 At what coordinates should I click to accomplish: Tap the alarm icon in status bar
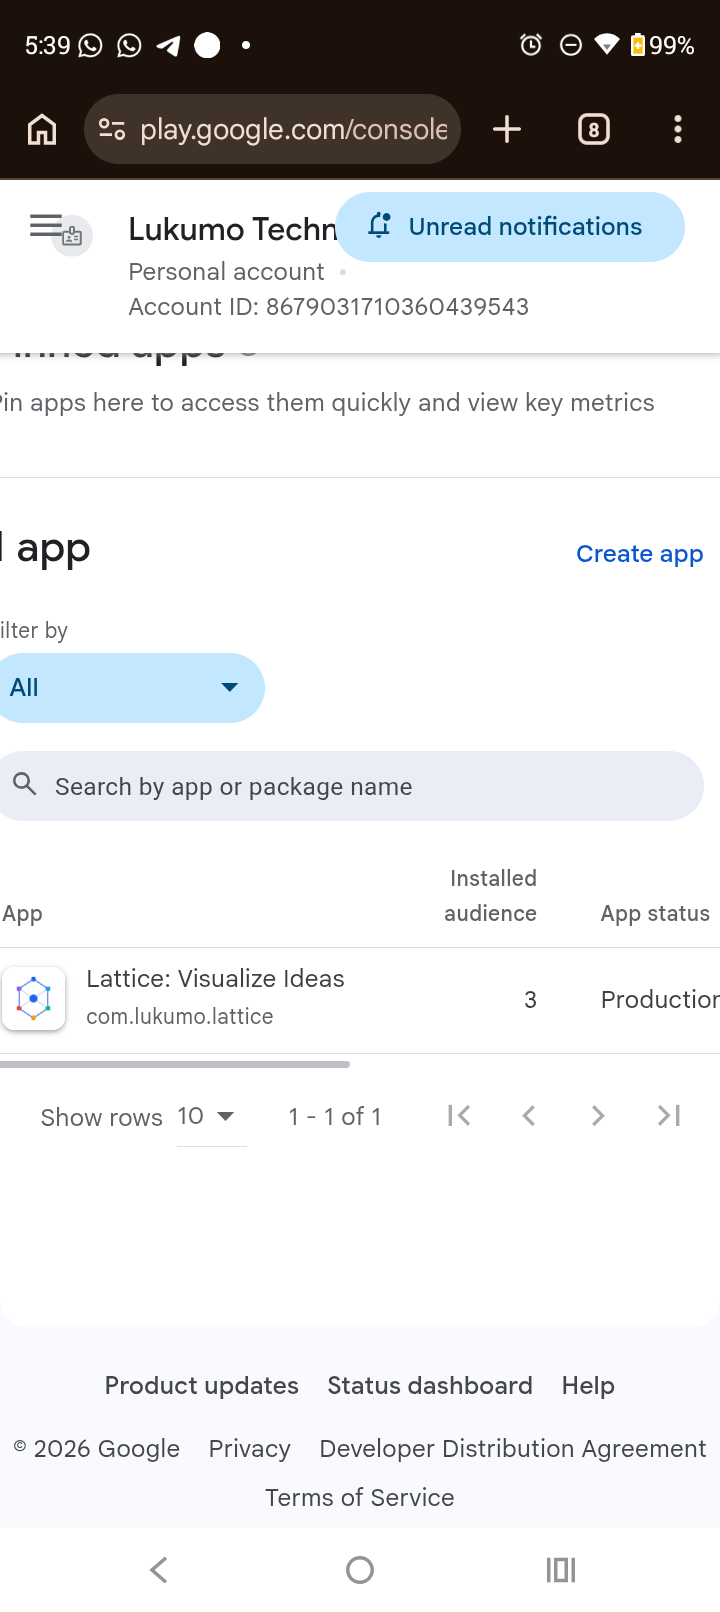pyautogui.click(x=531, y=45)
